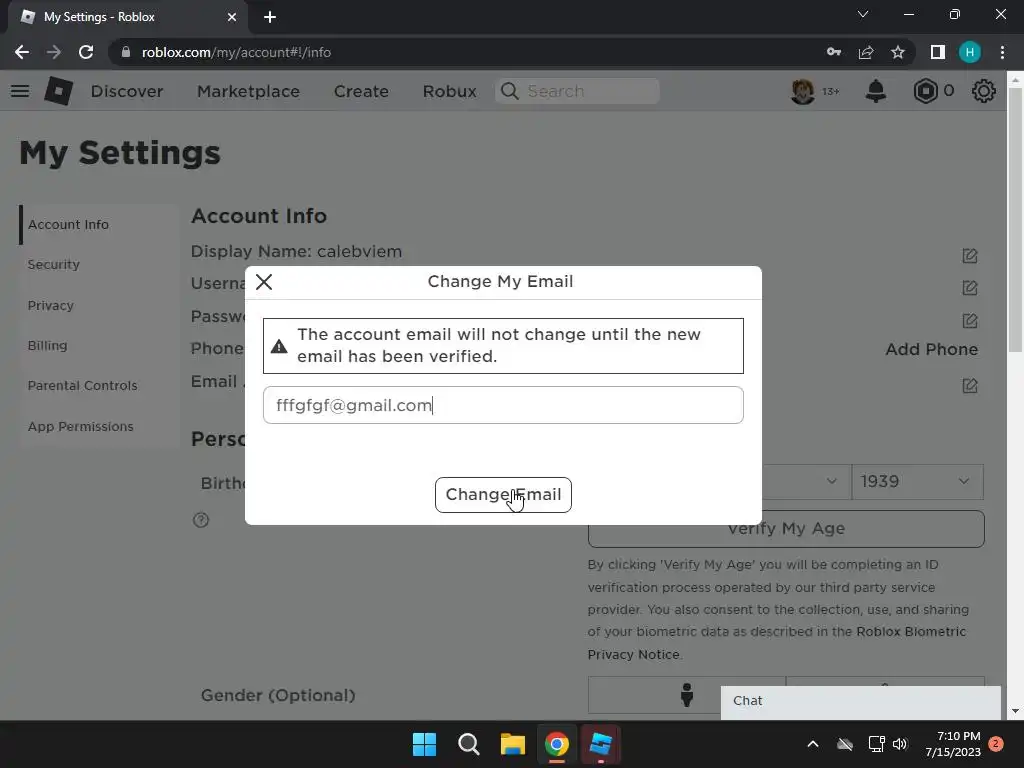
Task: Click the Roblox logo icon
Action: (x=58, y=91)
